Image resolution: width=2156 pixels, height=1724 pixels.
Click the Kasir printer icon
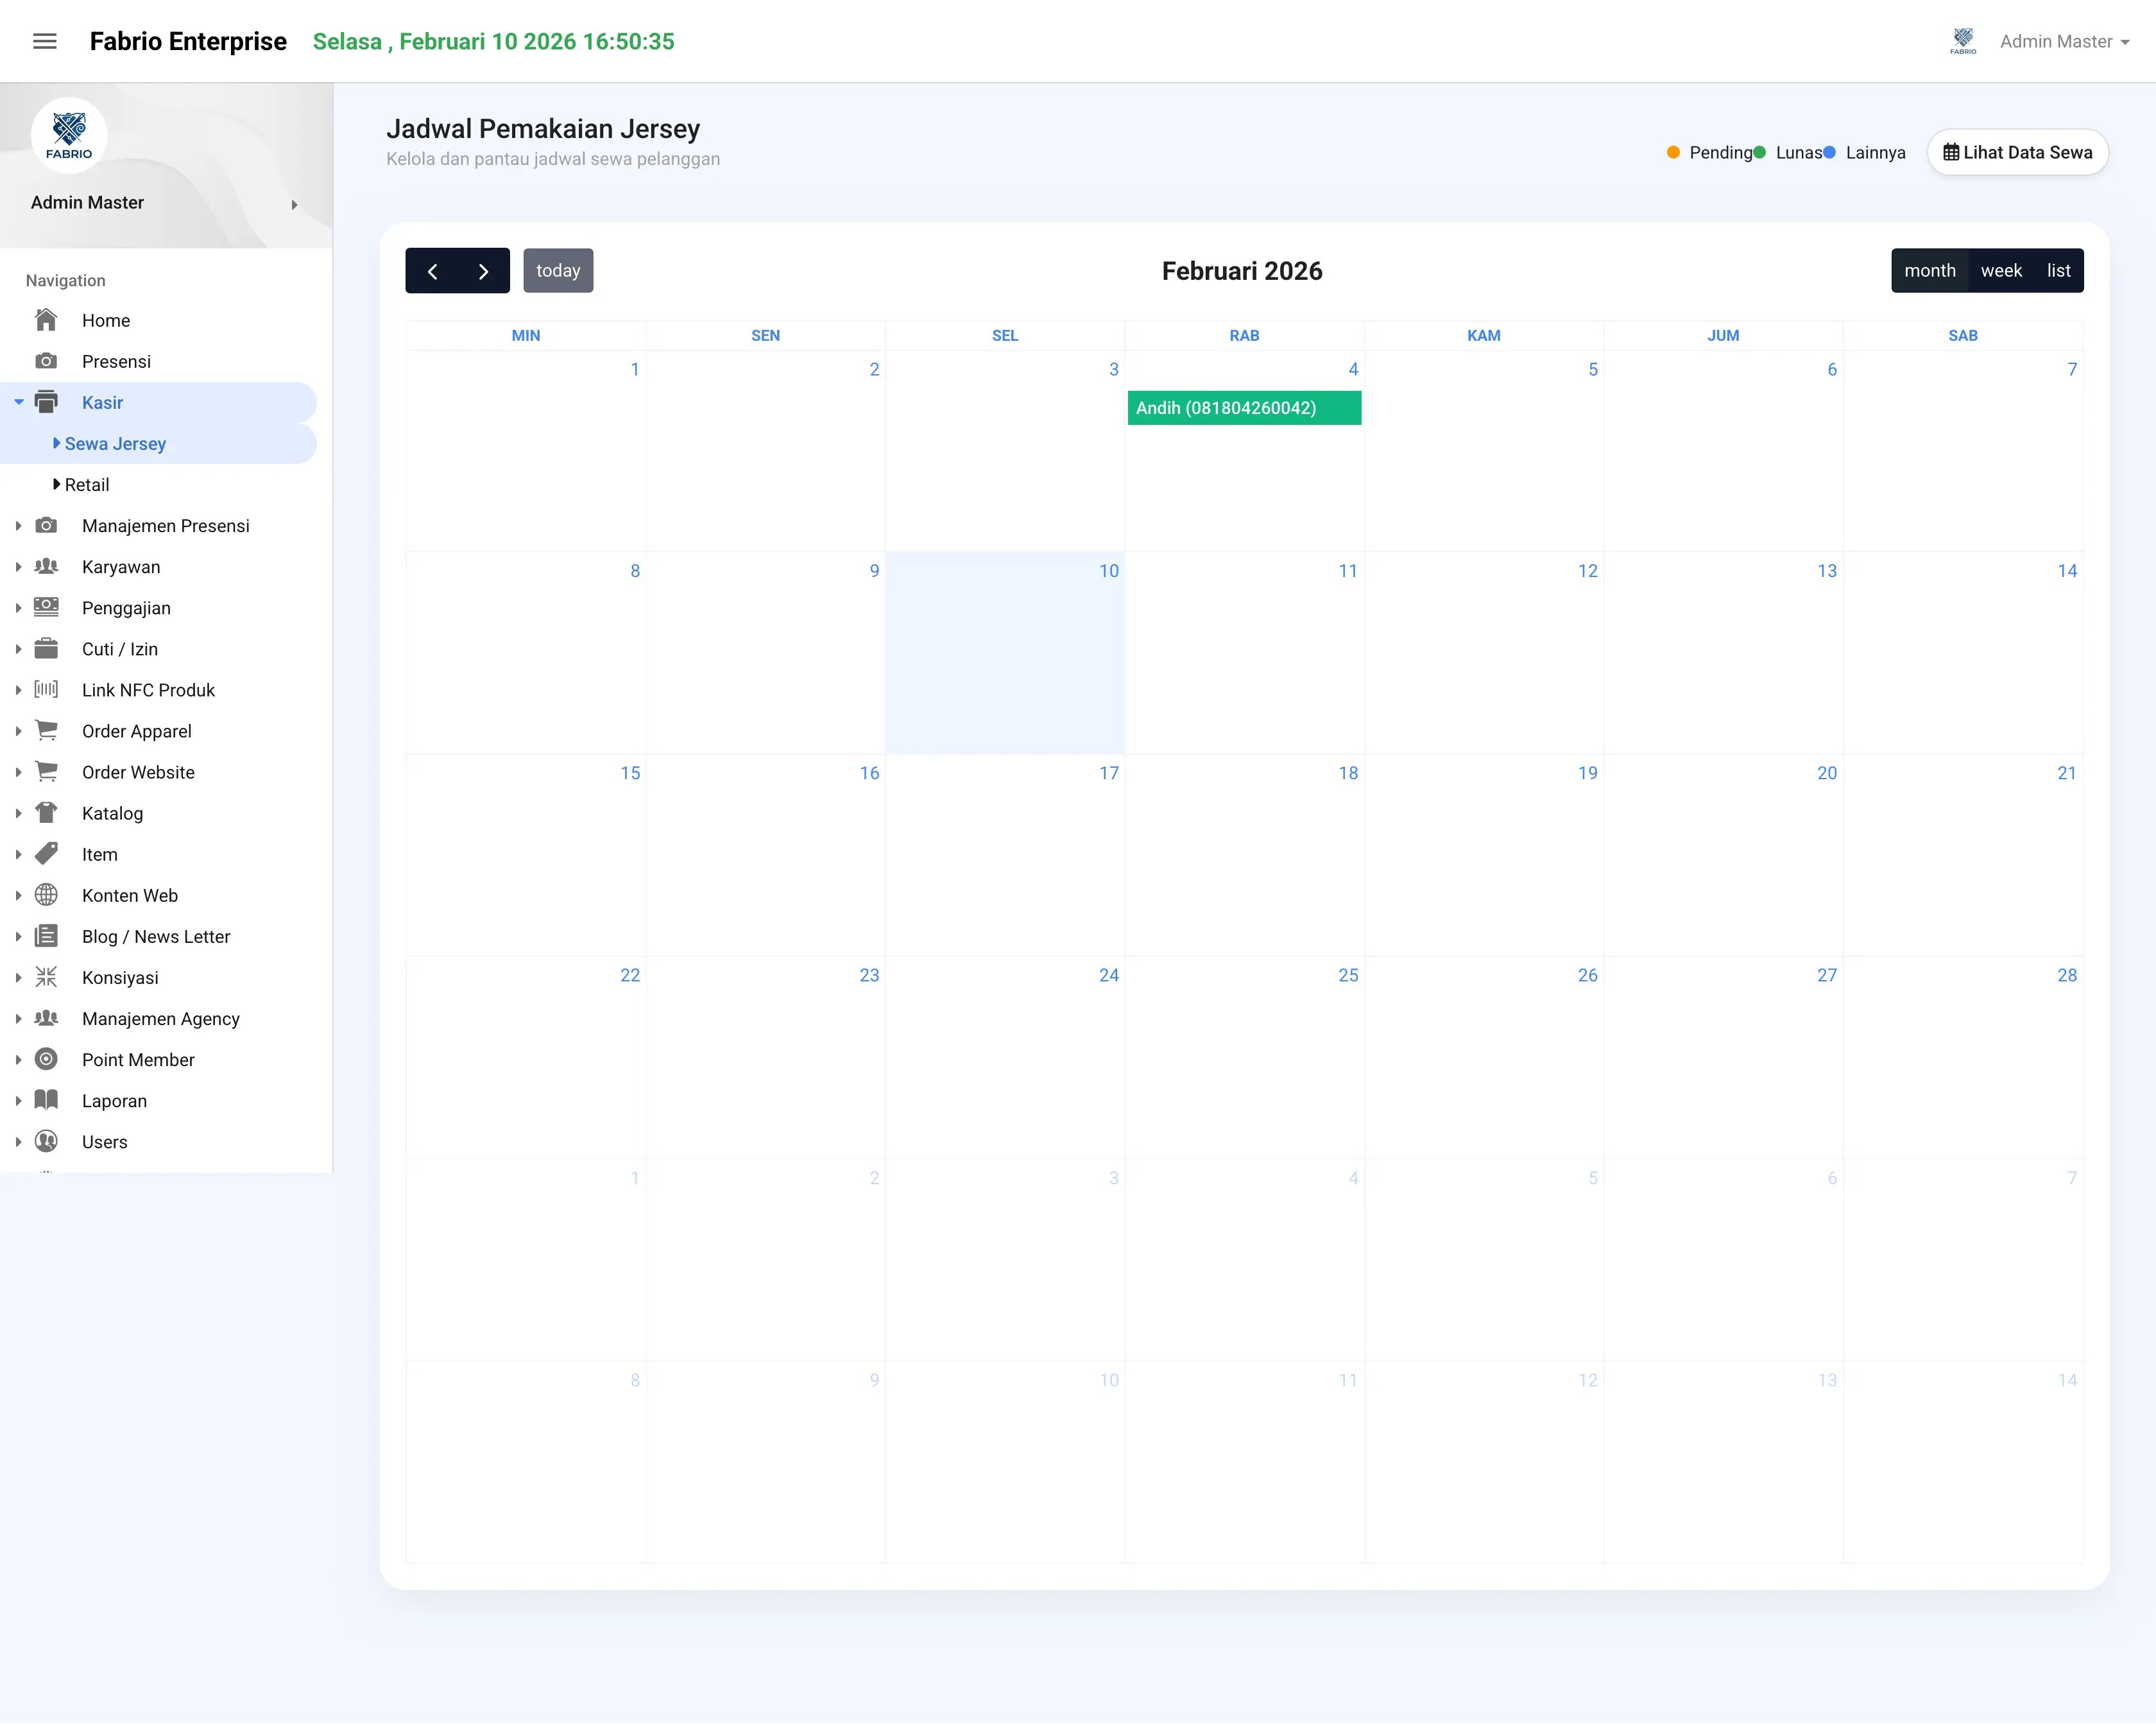pyautogui.click(x=46, y=402)
